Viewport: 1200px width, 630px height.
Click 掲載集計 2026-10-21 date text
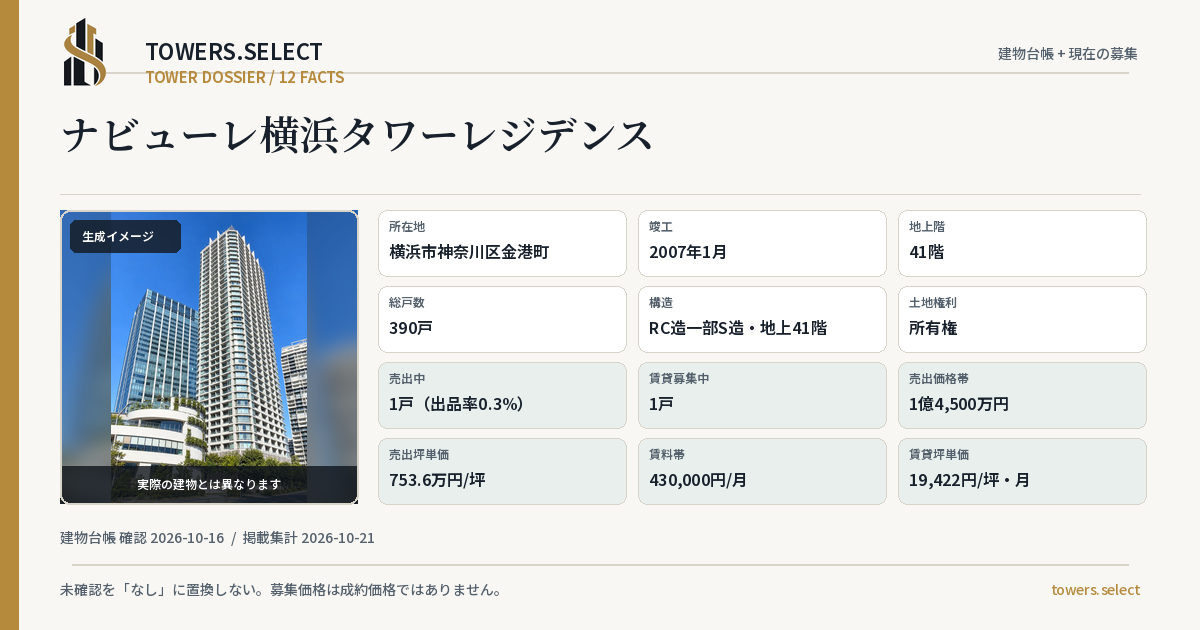point(309,538)
